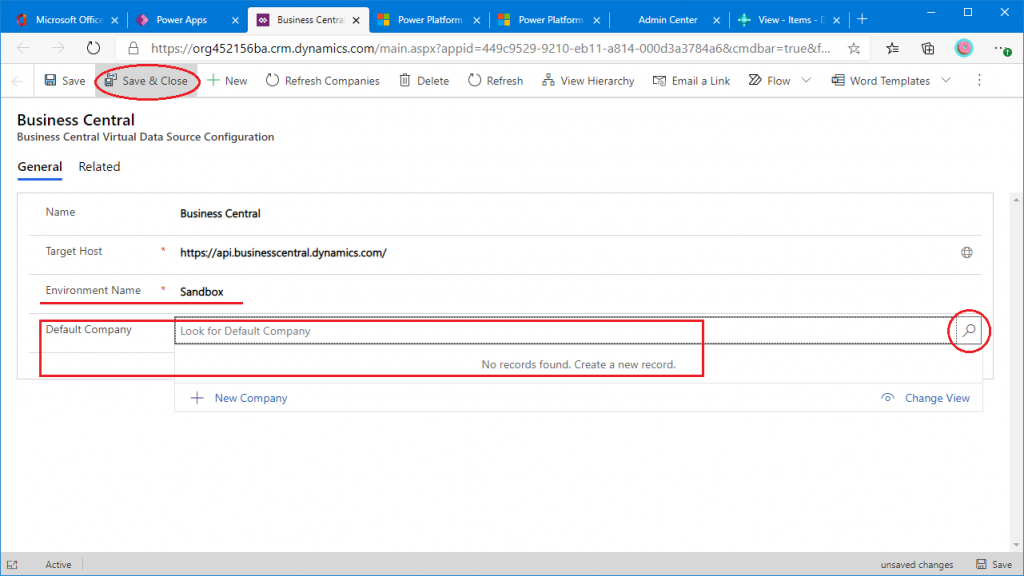The image size is (1024, 576).
Task: Open a new browser tab
Action: (x=862, y=20)
